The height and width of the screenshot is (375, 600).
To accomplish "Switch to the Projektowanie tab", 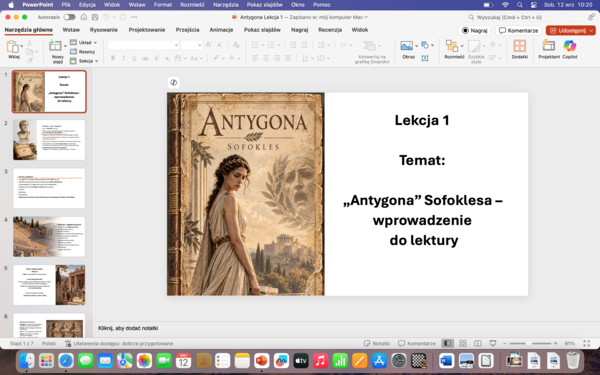I will [147, 30].
